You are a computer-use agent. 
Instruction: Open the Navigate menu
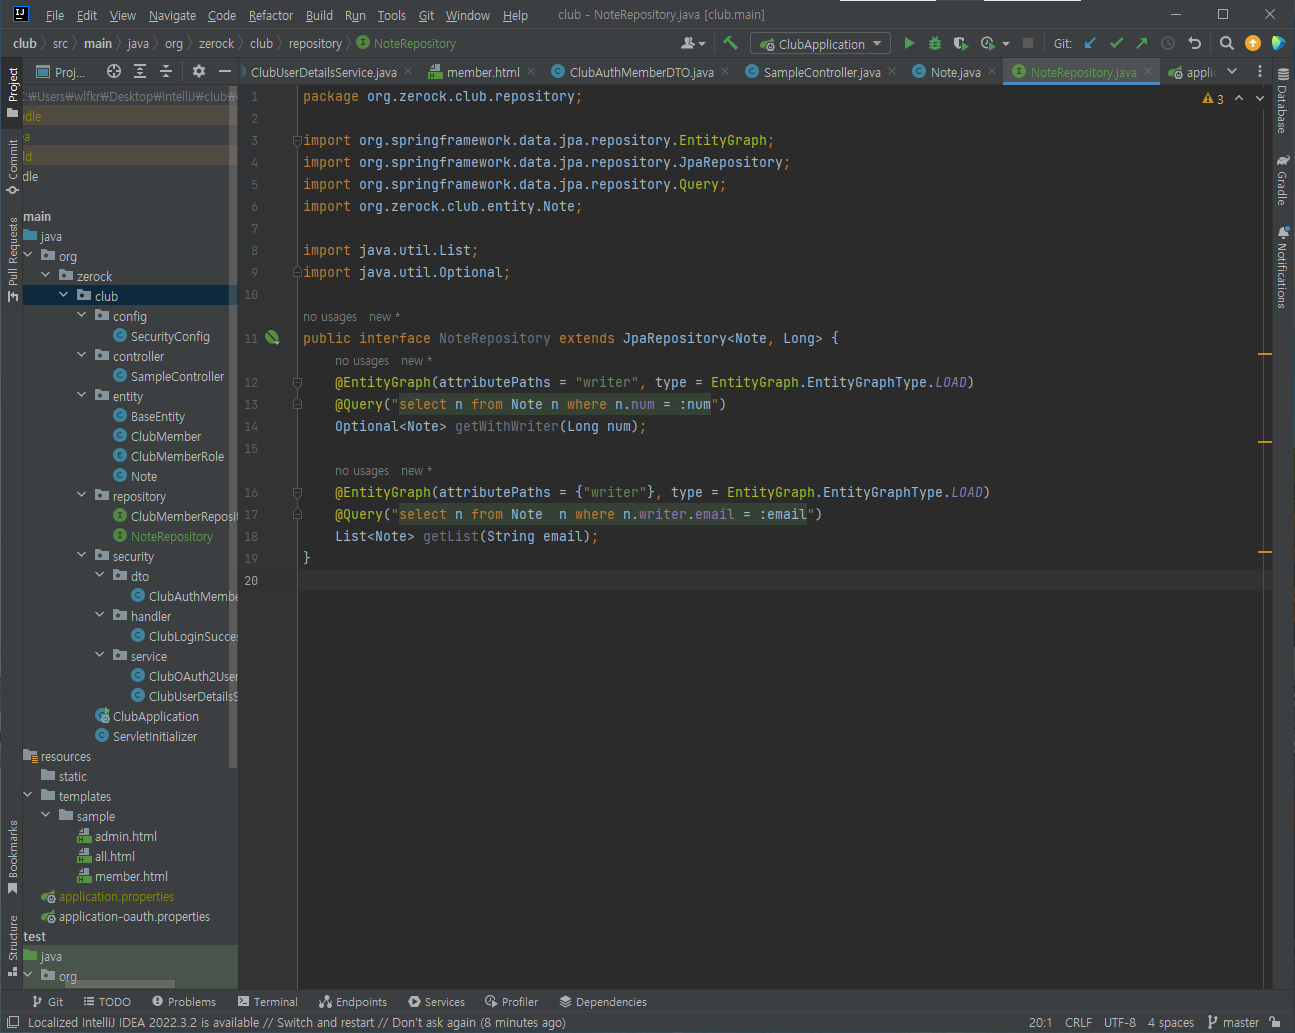(172, 15)
